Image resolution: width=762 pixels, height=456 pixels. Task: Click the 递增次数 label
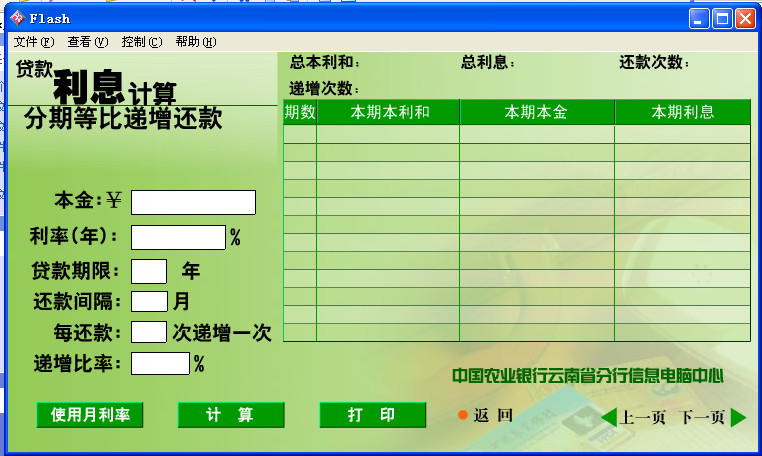(324, 88)
